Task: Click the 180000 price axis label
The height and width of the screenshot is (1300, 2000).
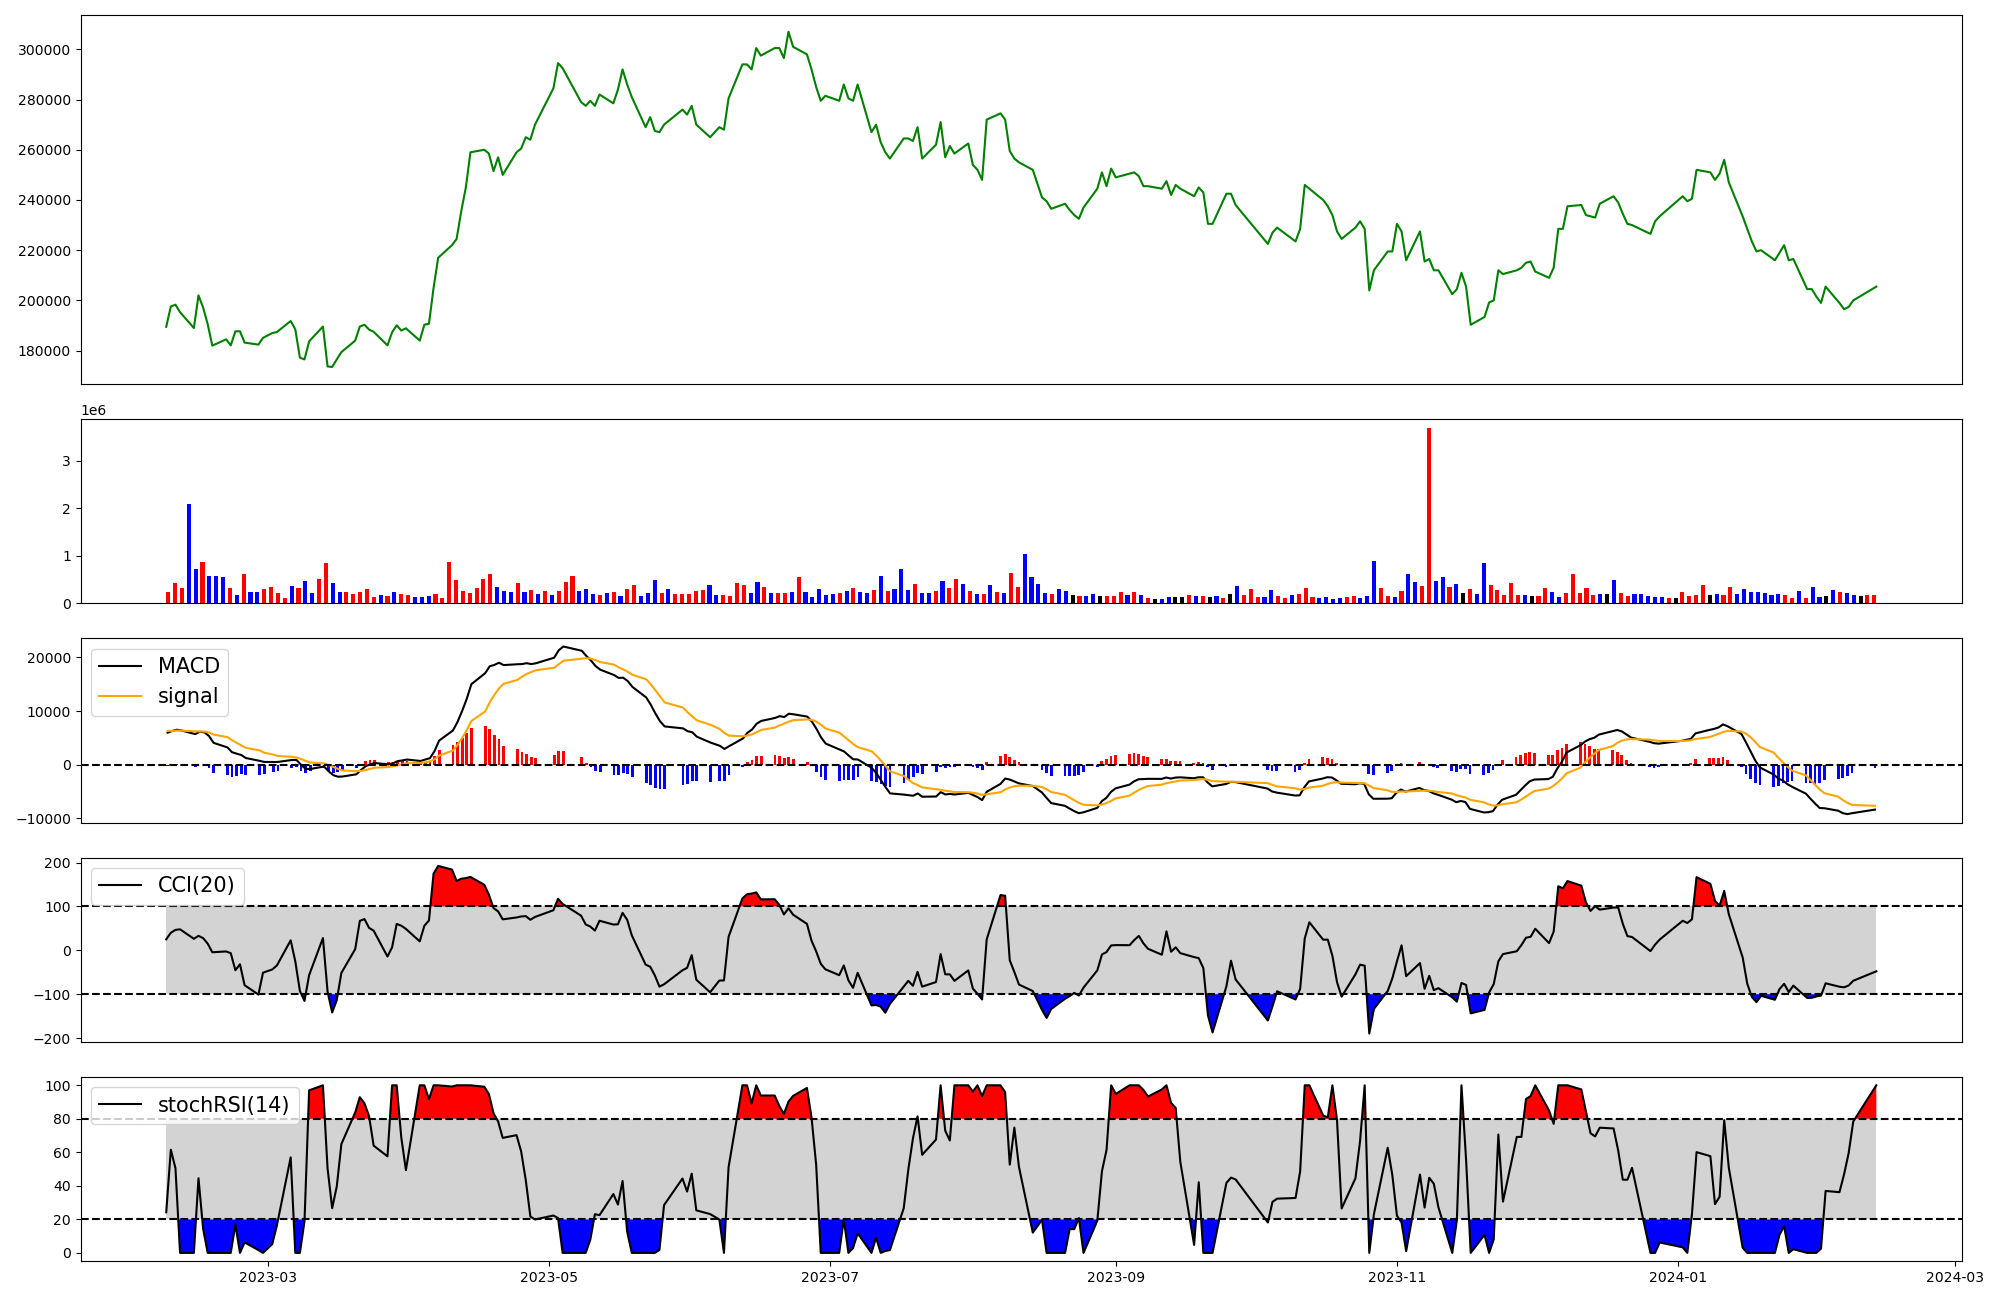Action: [x=44, y=351]
